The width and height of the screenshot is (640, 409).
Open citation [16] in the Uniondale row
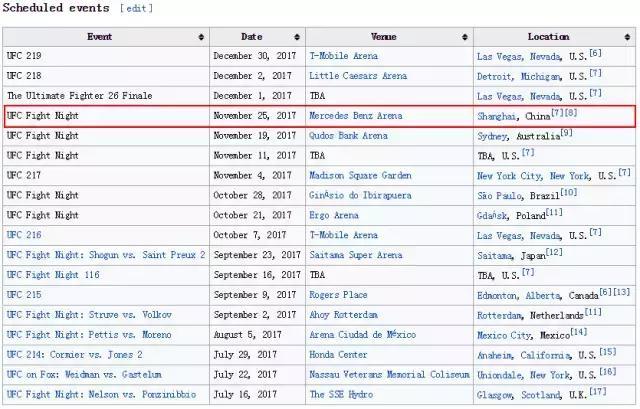pos(608,372)
